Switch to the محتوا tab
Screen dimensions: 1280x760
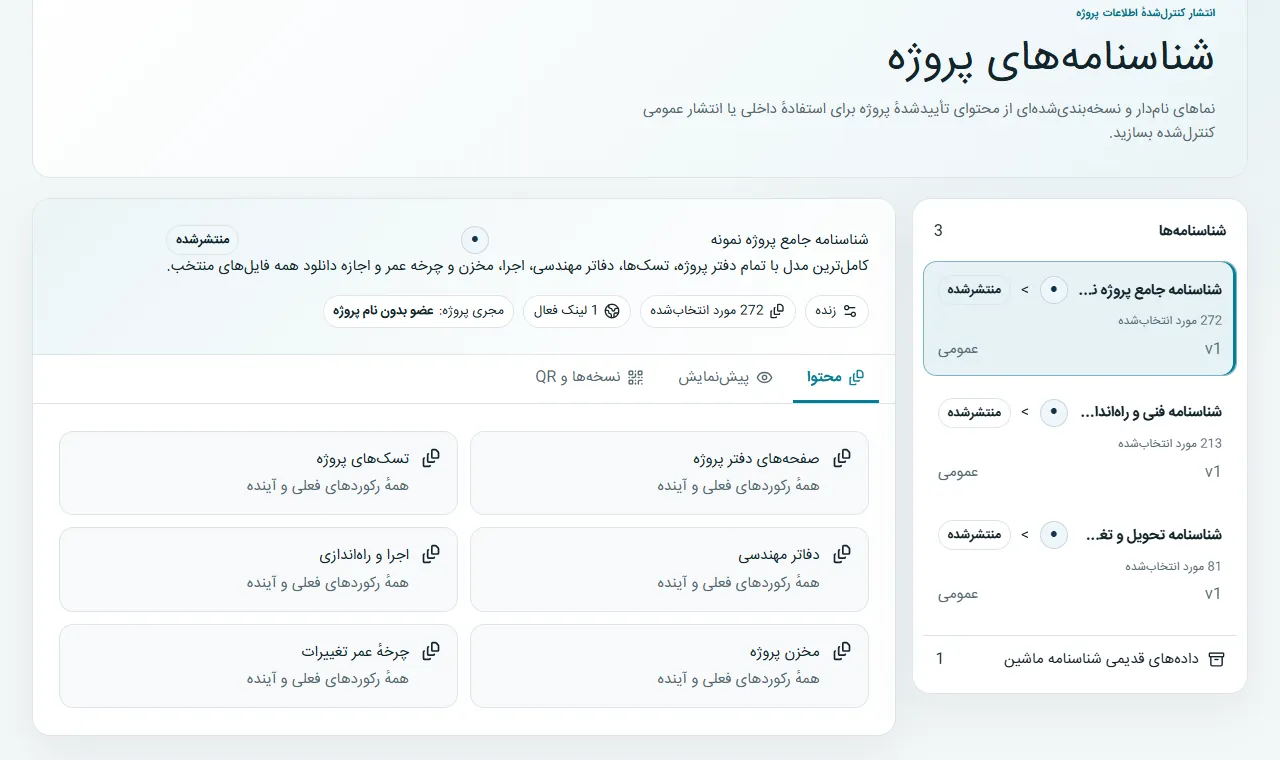pyautogui.click(x=836, y=377)
